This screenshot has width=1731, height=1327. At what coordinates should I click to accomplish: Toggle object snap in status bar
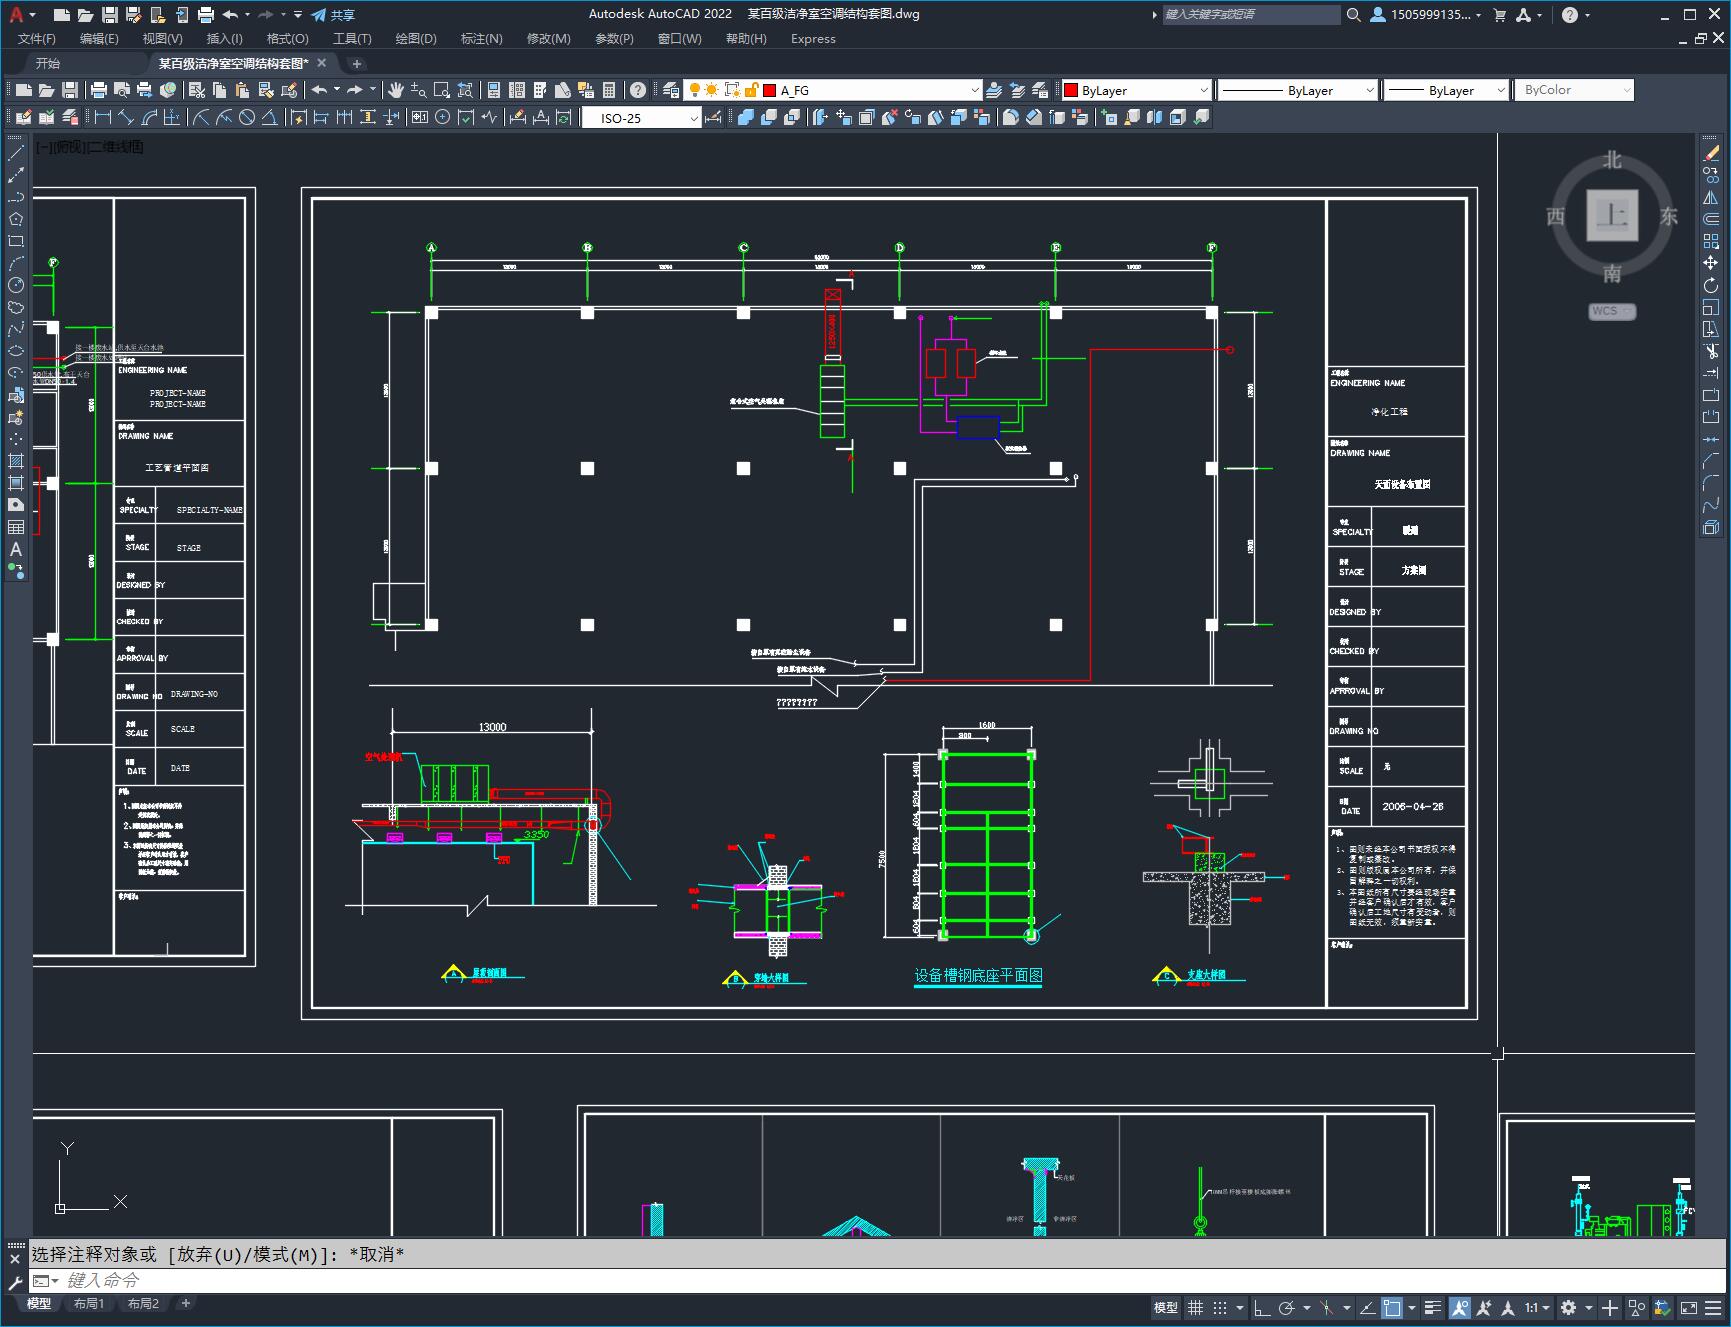1392,1307
